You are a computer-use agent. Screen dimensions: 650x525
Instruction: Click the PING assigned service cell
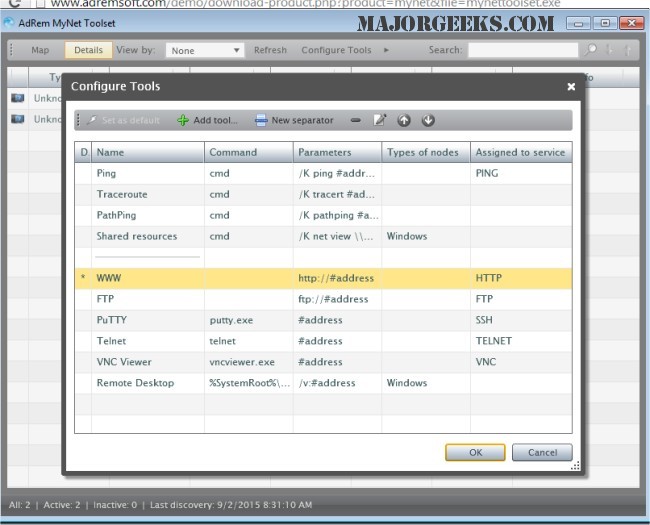(x=521, y=173)
